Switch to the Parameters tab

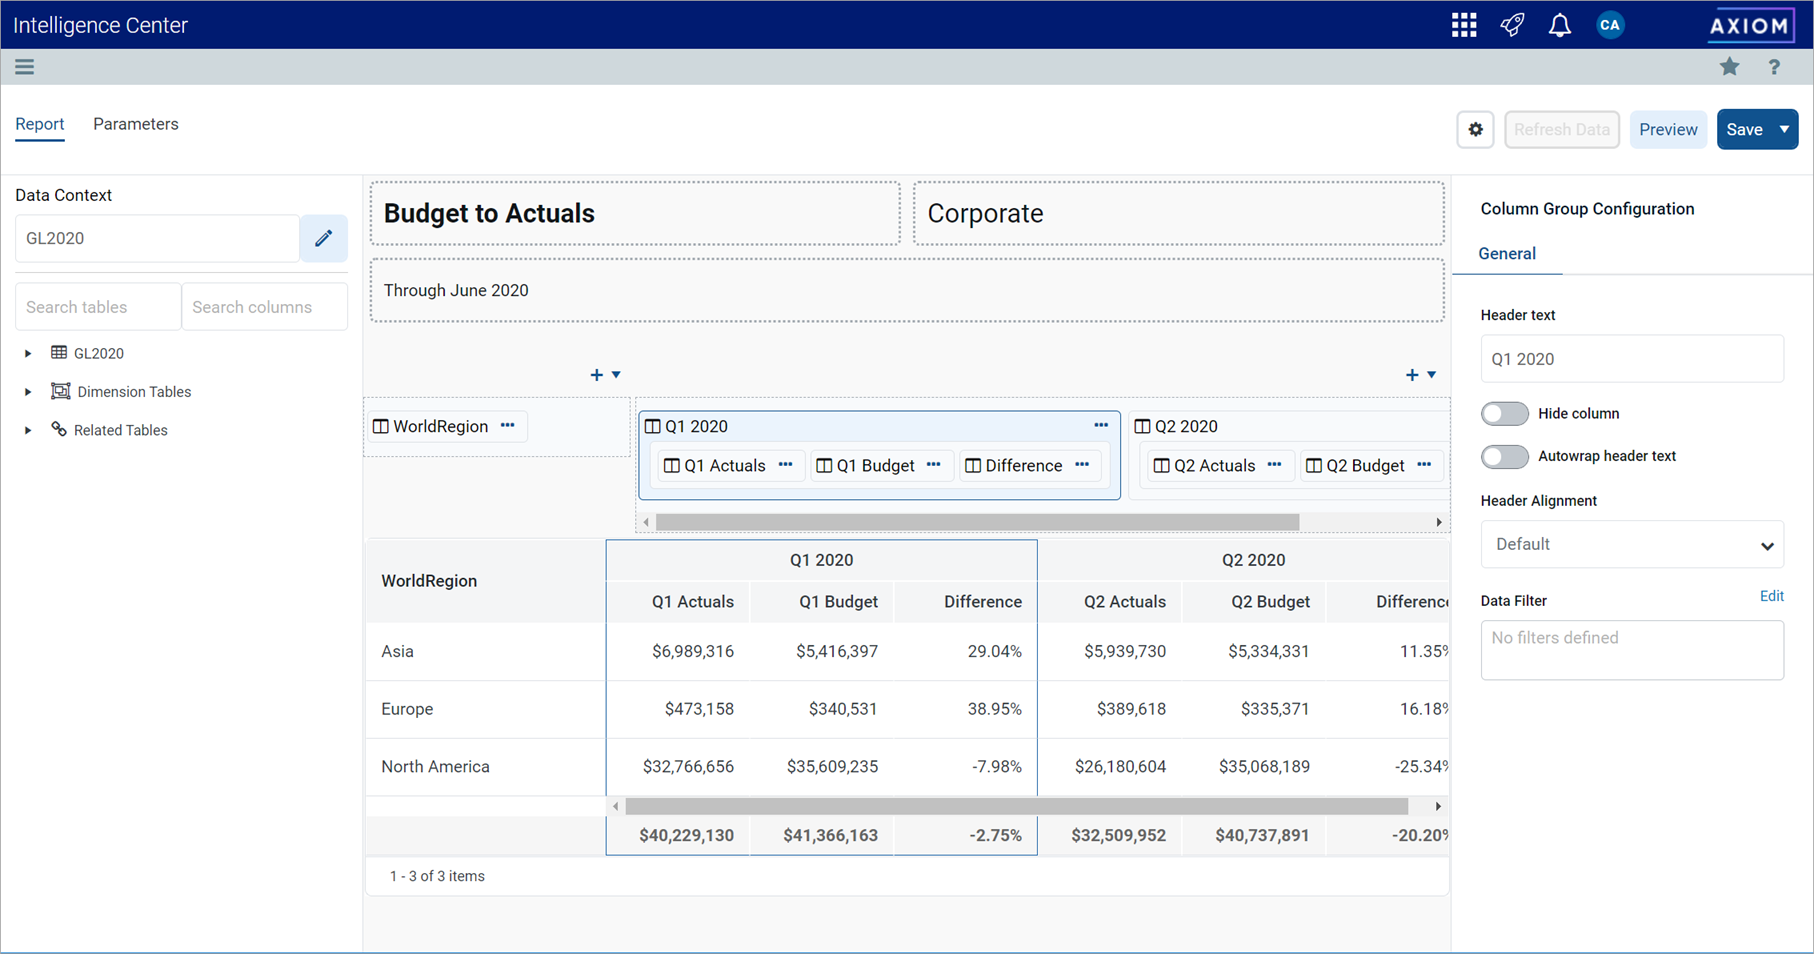136,124
